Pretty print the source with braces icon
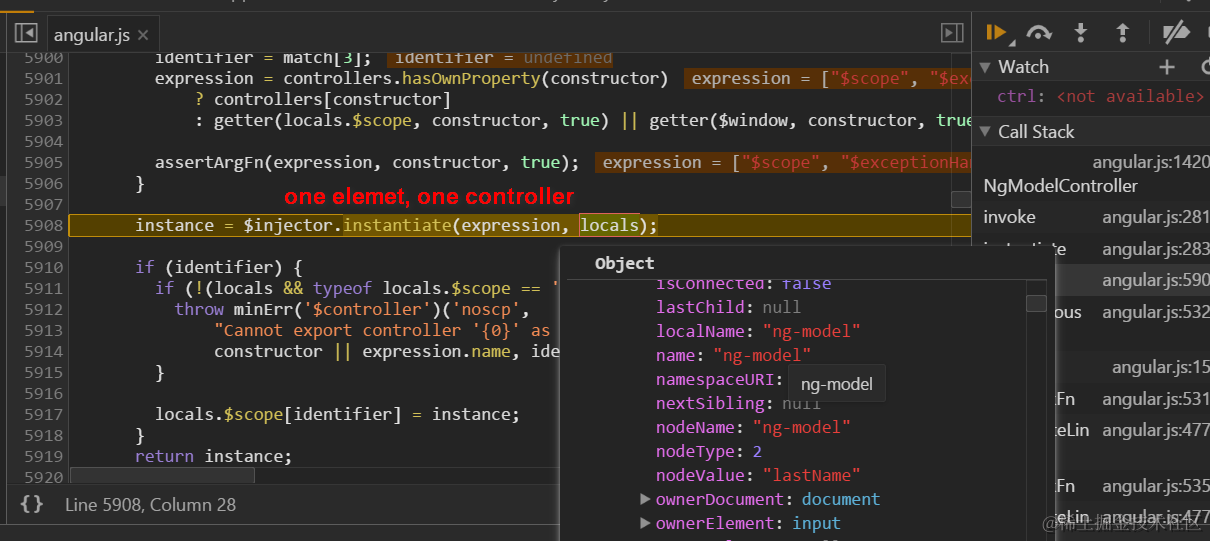 32,504
